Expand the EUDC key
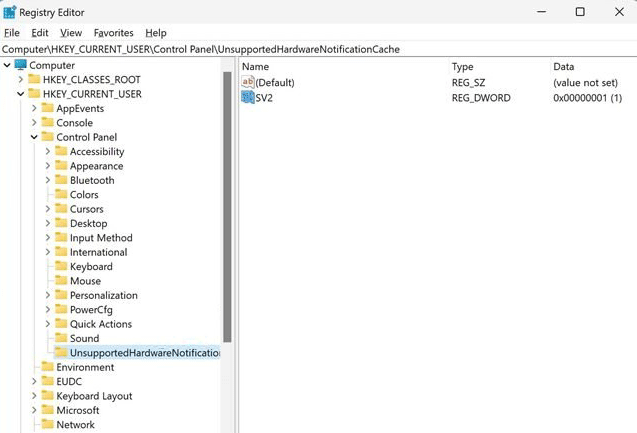The width and height of the screenshot is (637, 433). (x=34, y=381)
